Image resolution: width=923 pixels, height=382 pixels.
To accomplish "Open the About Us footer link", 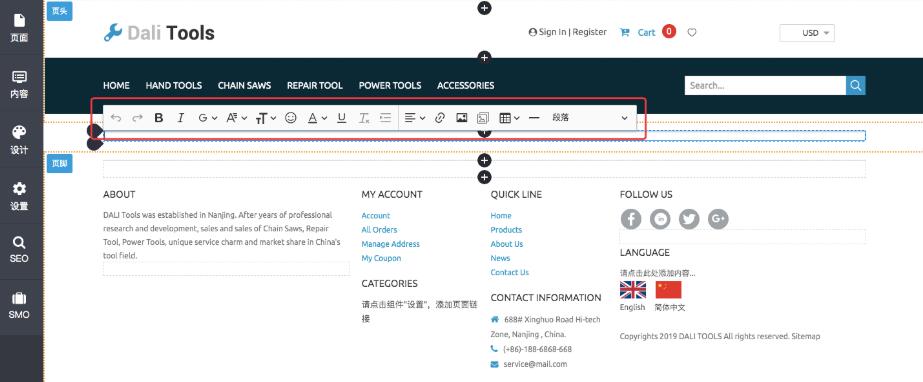I will point(507,244).
